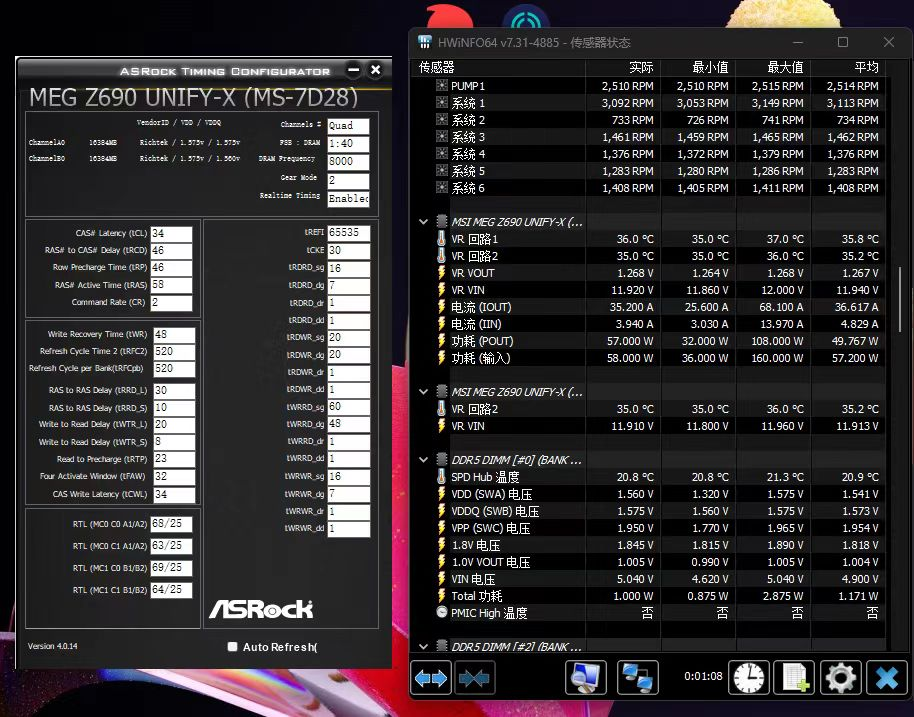
Task: Click the Four Activate Window (tFAW) field
Action: (174, 477)
